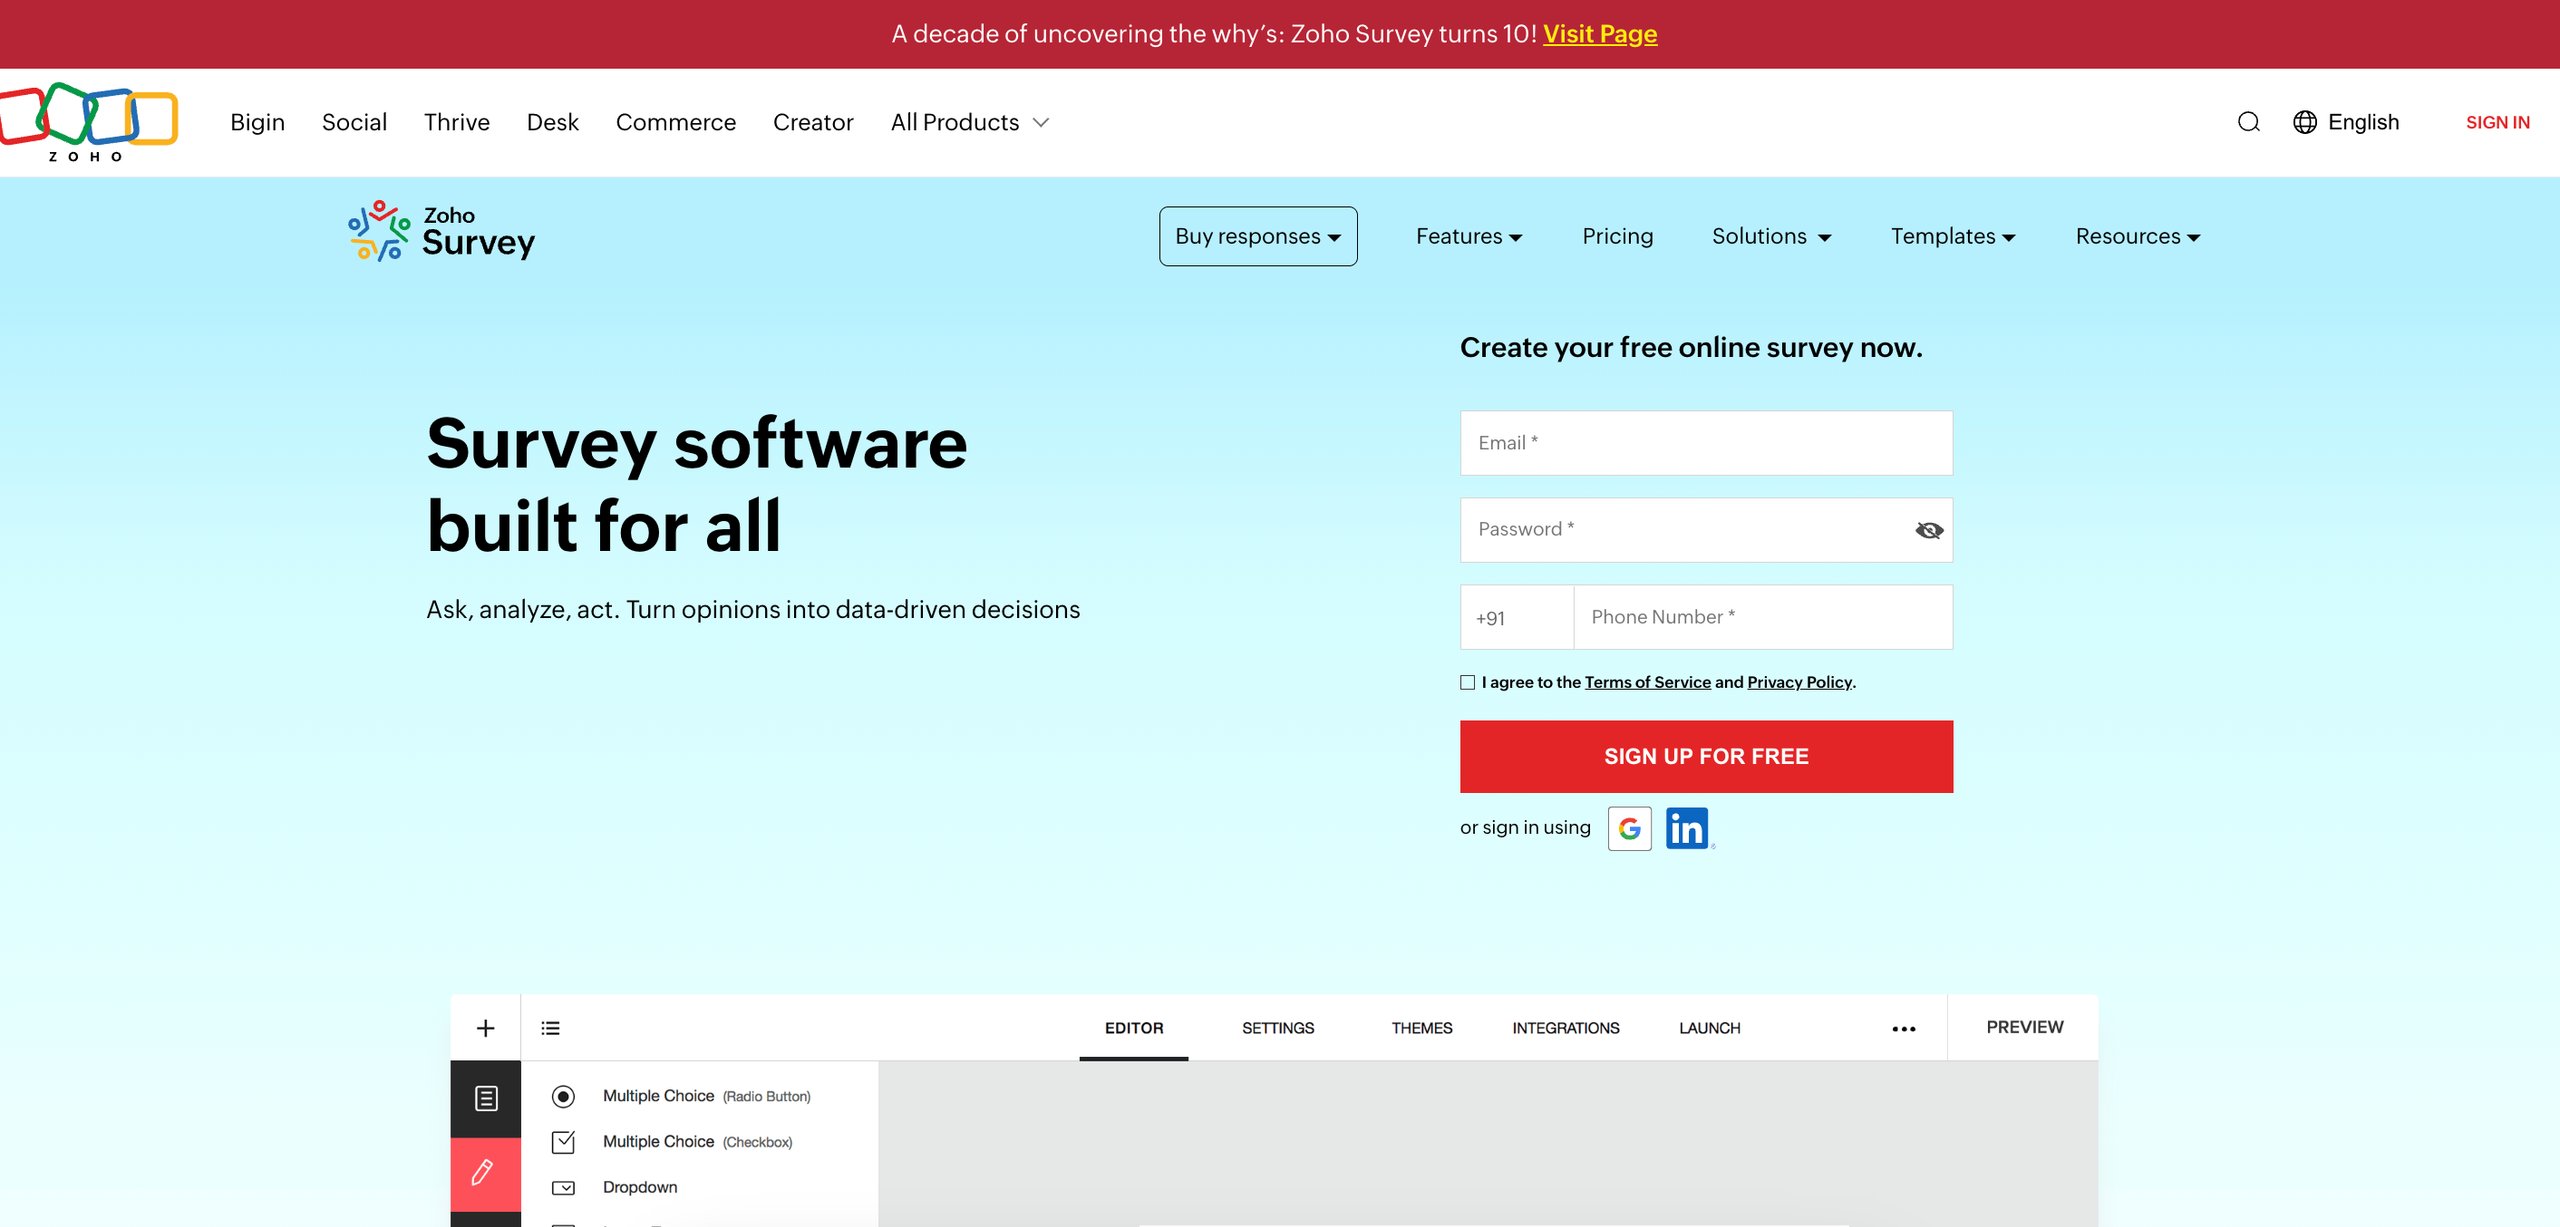2560x1227 pixels.
Task: Expand the Templates menu
Action: point(1952,236)
